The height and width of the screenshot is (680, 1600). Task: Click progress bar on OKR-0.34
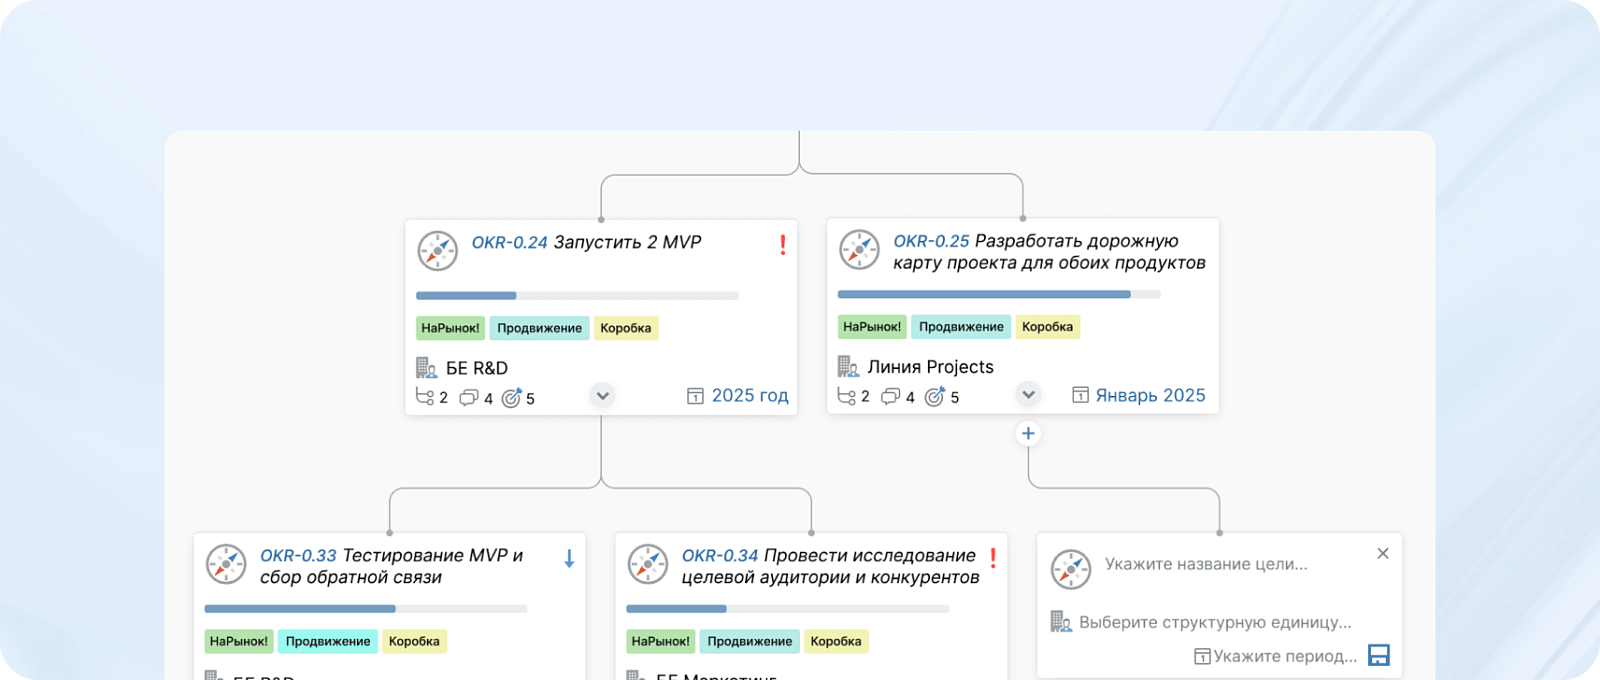pos(788,609)
